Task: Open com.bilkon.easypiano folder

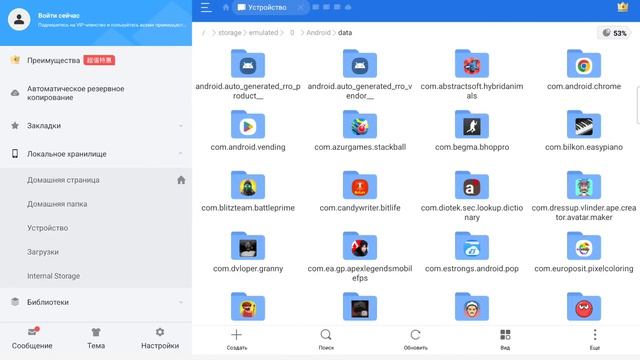Action: [x=584, y=131]
